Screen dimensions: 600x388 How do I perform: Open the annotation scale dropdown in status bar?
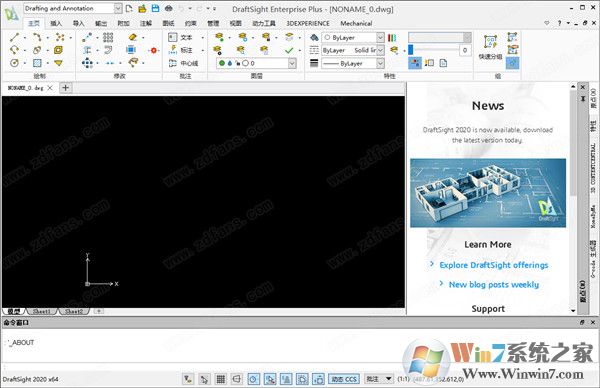379,379
